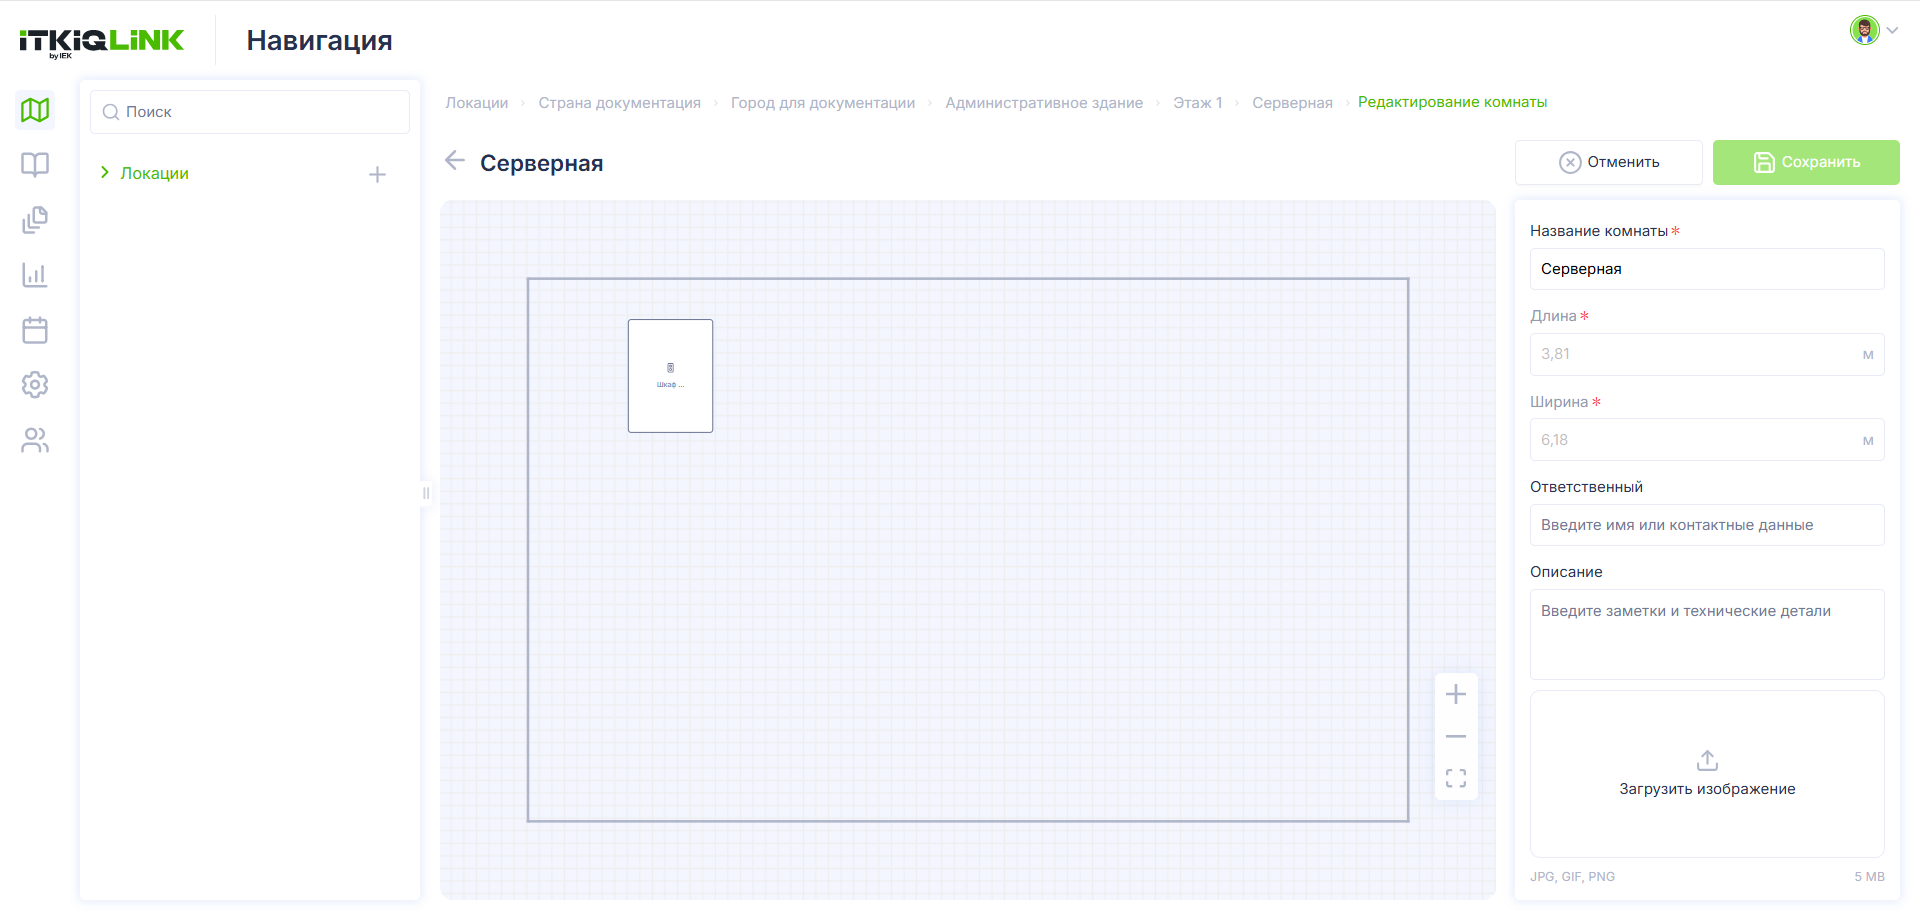Open the users sidebar icon
Image resolution: width=1920 pixels, height=920 pixels.
(x=35, y=440)
